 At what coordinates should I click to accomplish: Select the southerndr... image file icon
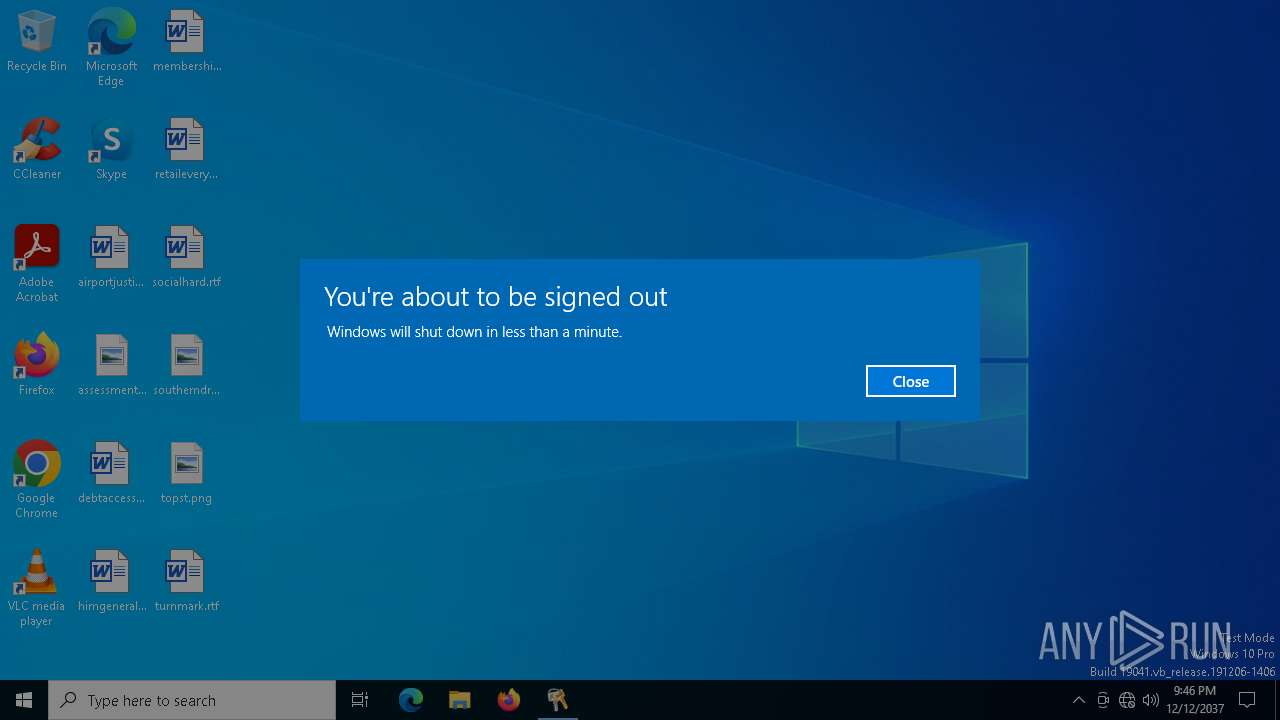(x=186, y=365)
